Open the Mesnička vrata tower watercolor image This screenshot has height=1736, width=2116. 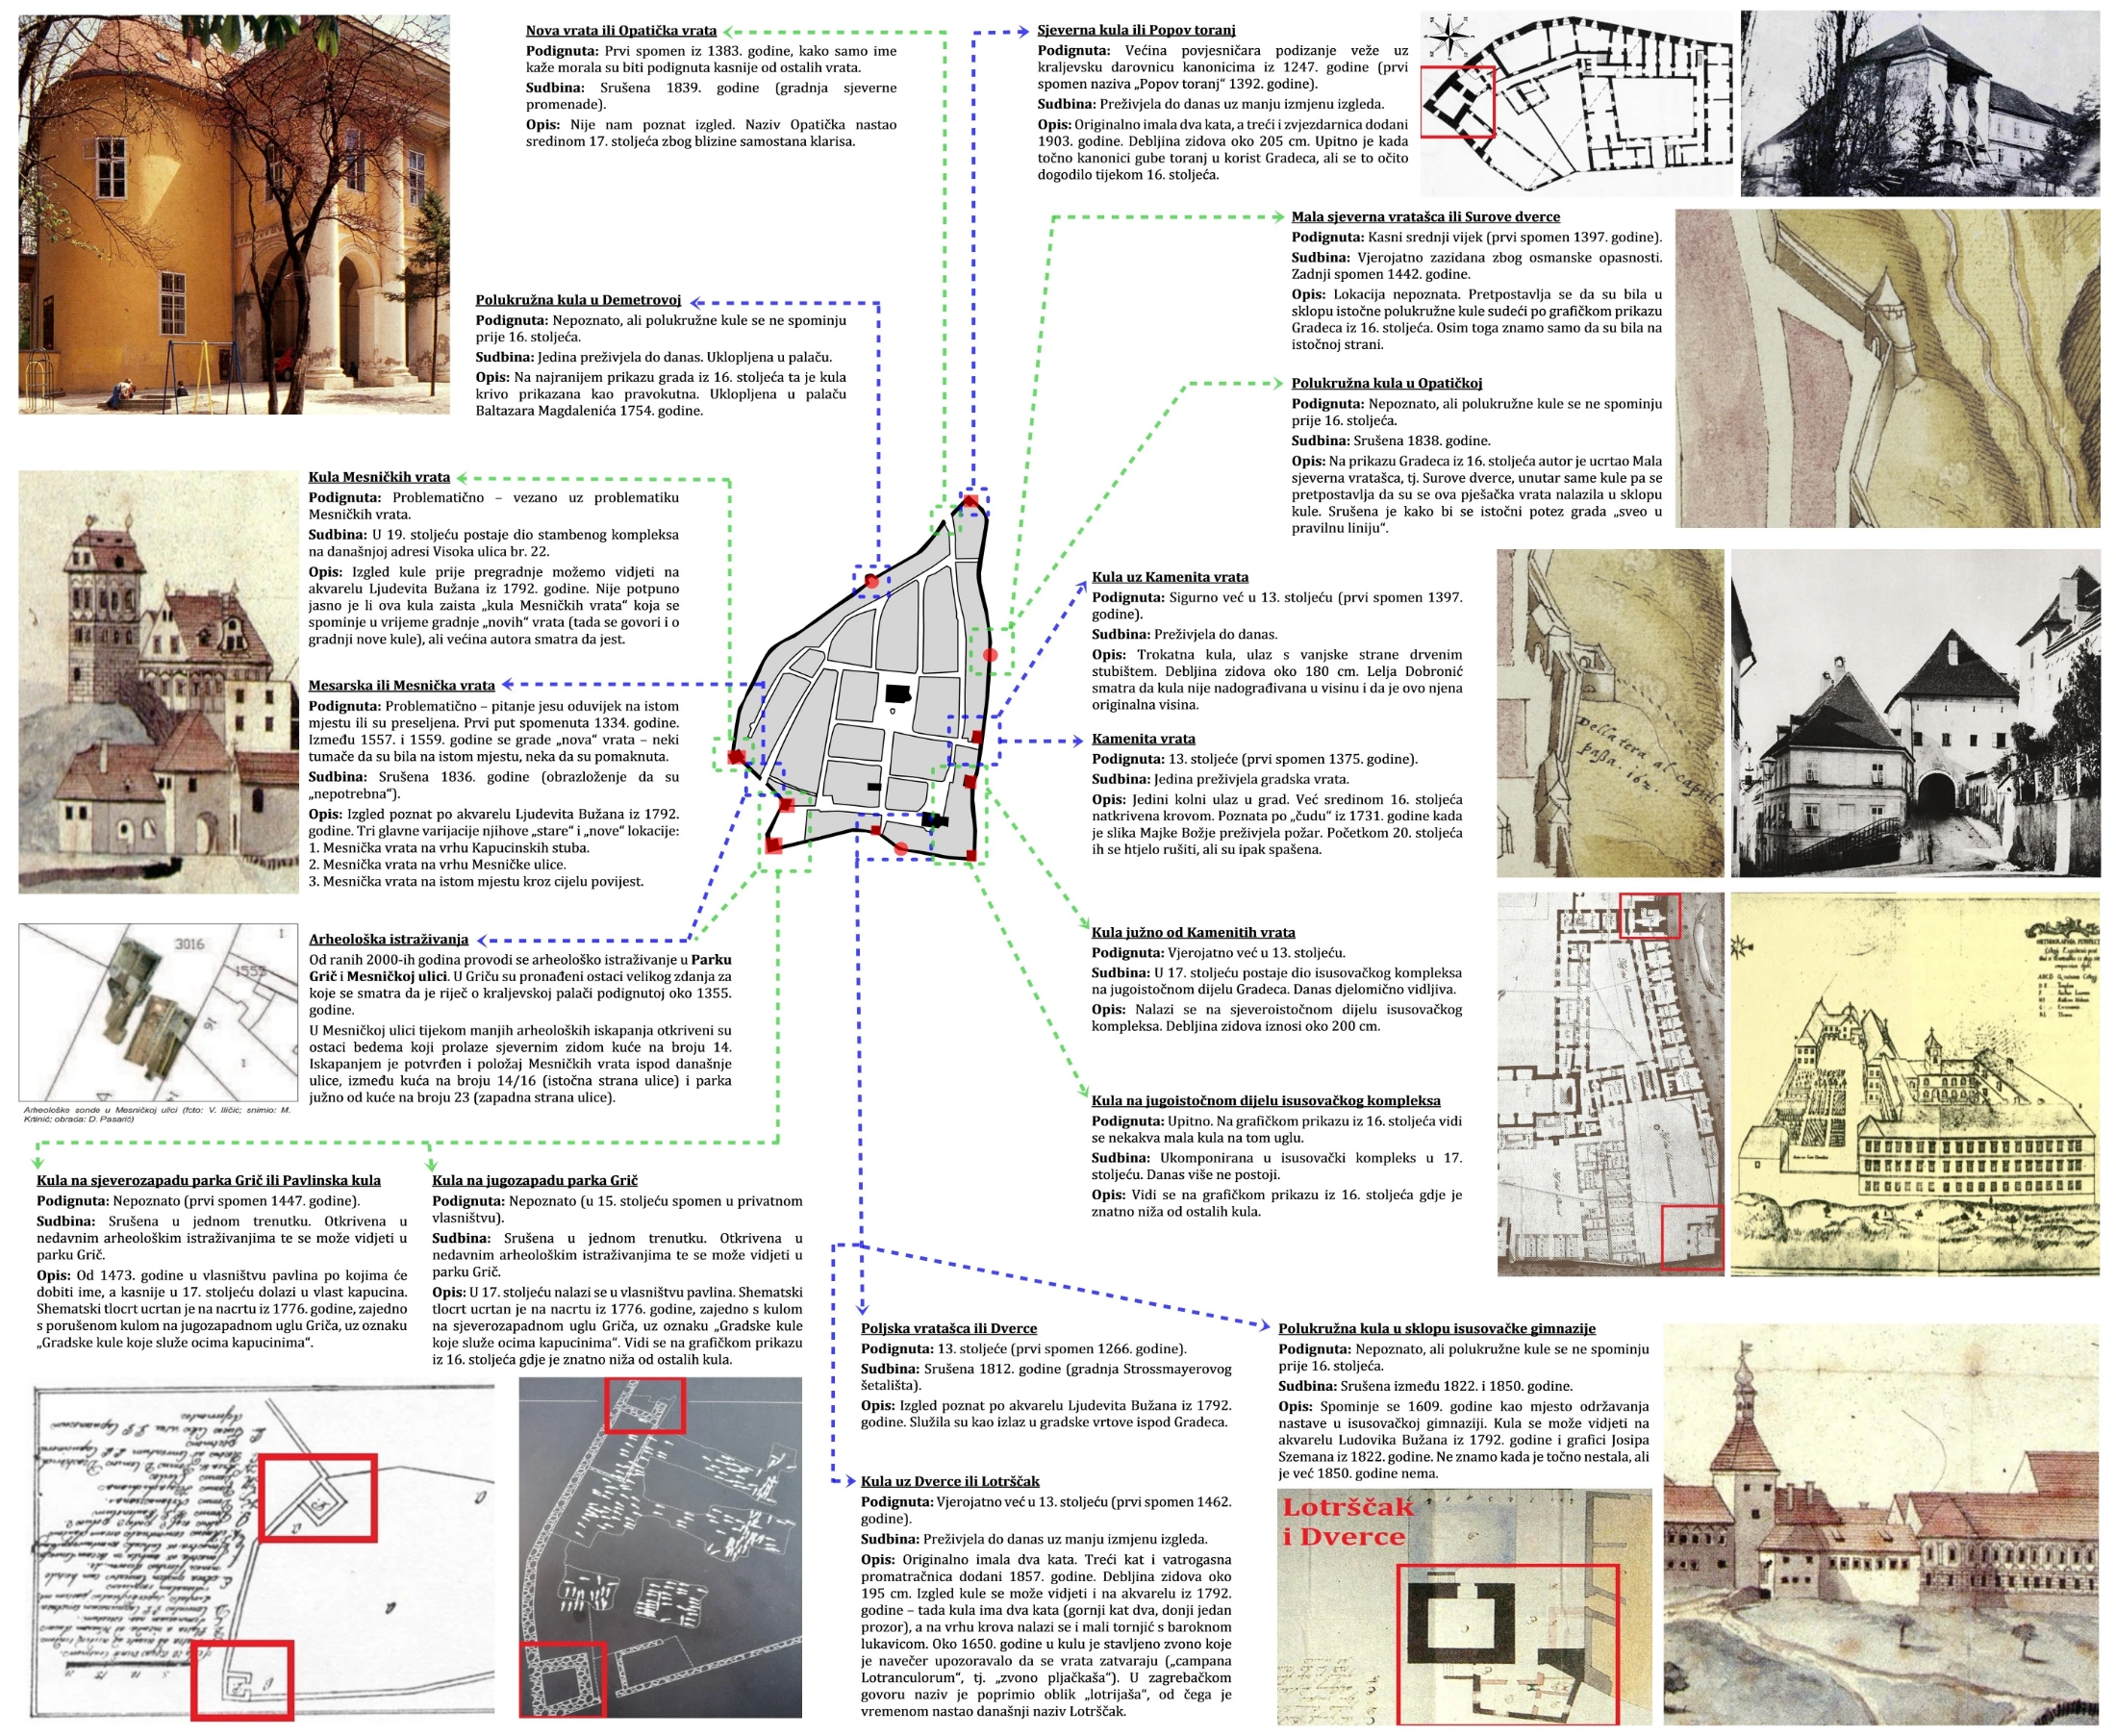pos(158,682)
